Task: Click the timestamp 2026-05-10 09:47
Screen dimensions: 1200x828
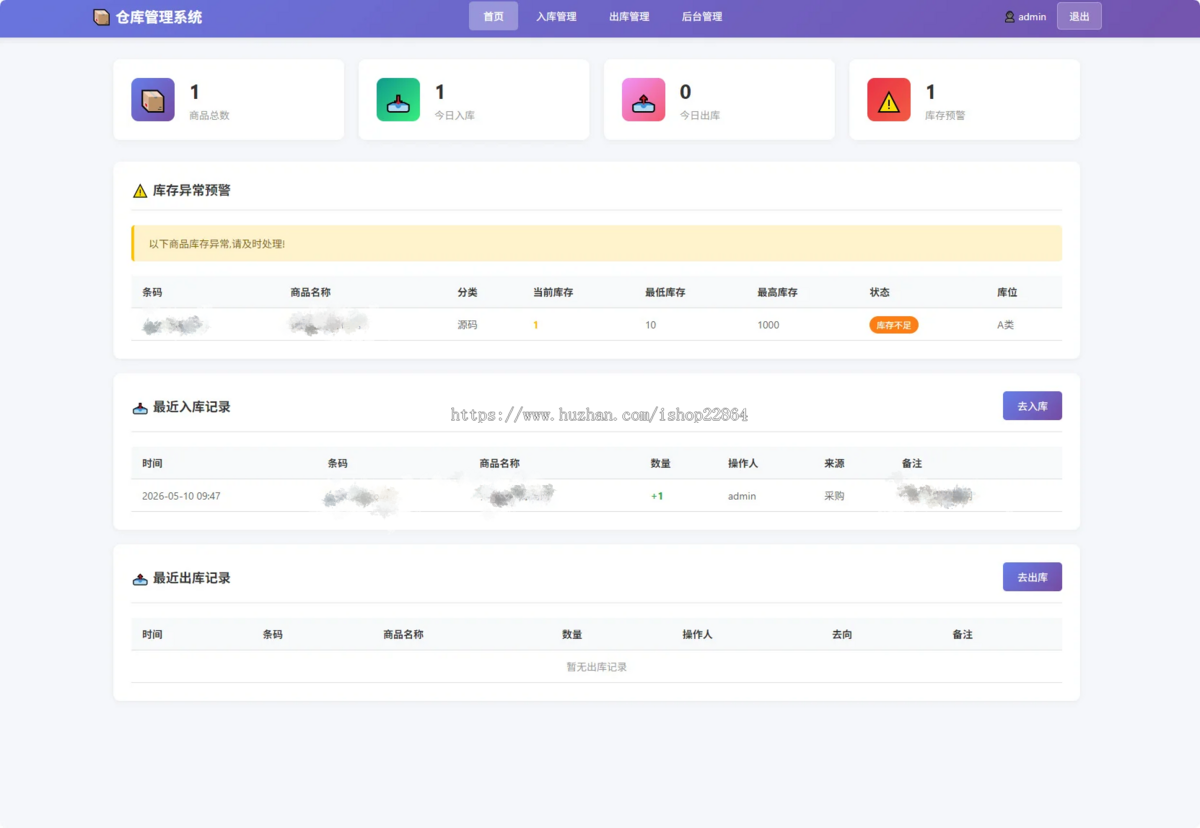Action: [181, 496]
